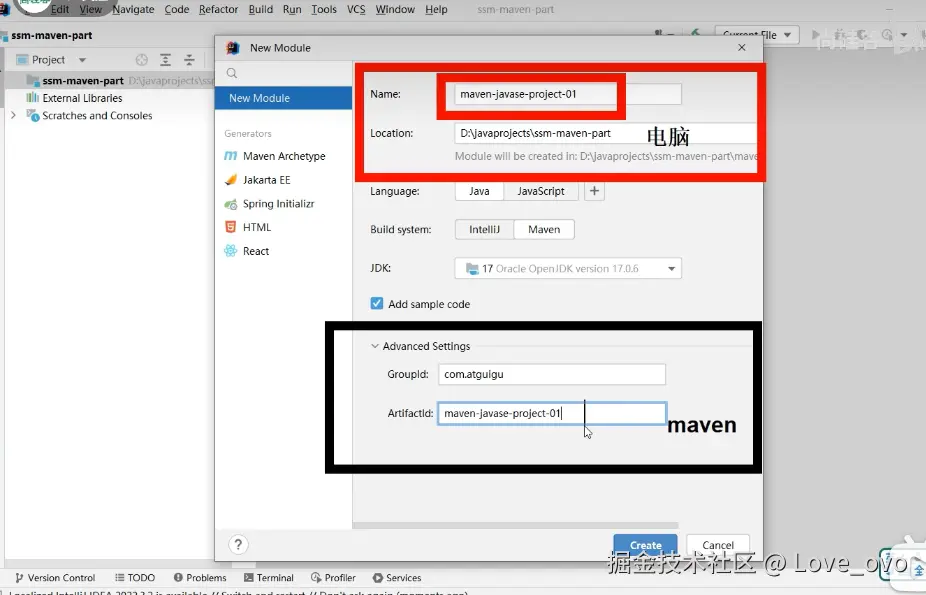The width and height of the screenshot is (926, 595).
Task: Click the horizontal scrollbar in dialog
Action: [516, 525]
